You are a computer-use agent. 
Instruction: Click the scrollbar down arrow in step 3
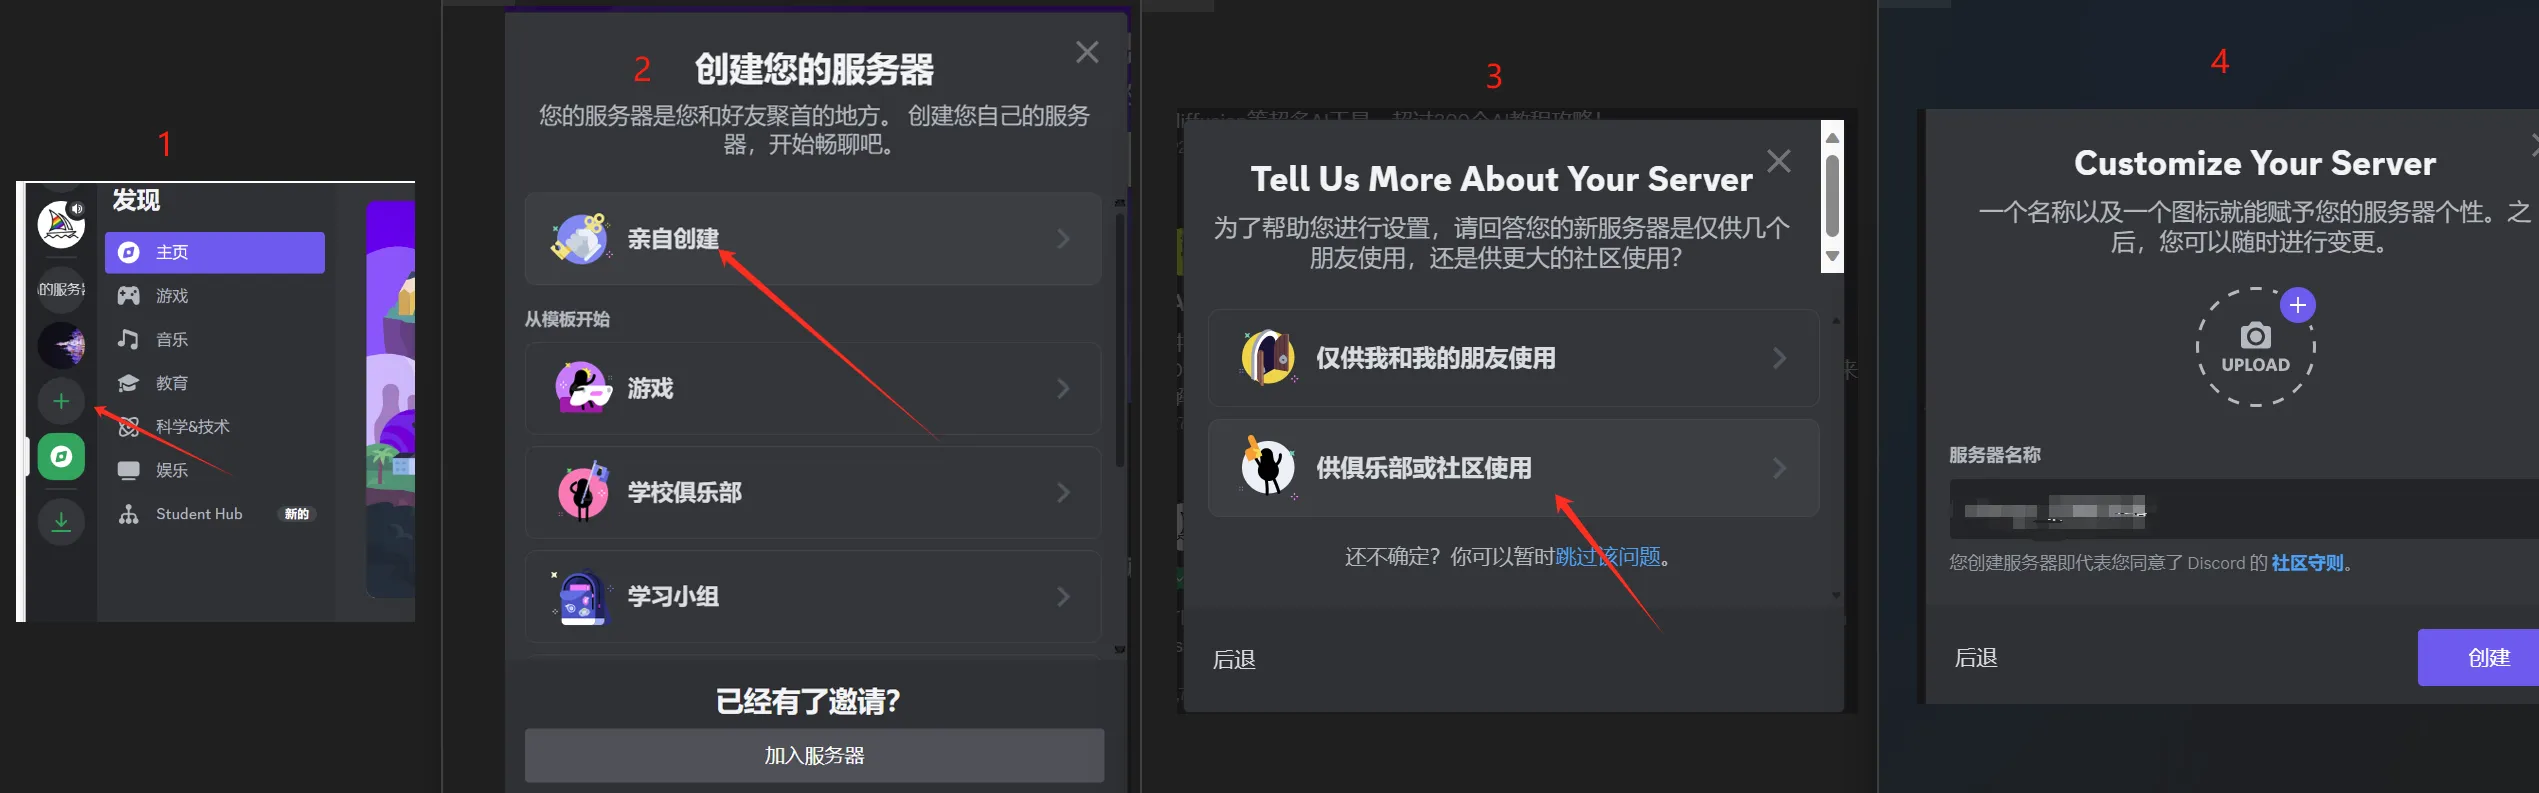click(x=1832, y=257)
